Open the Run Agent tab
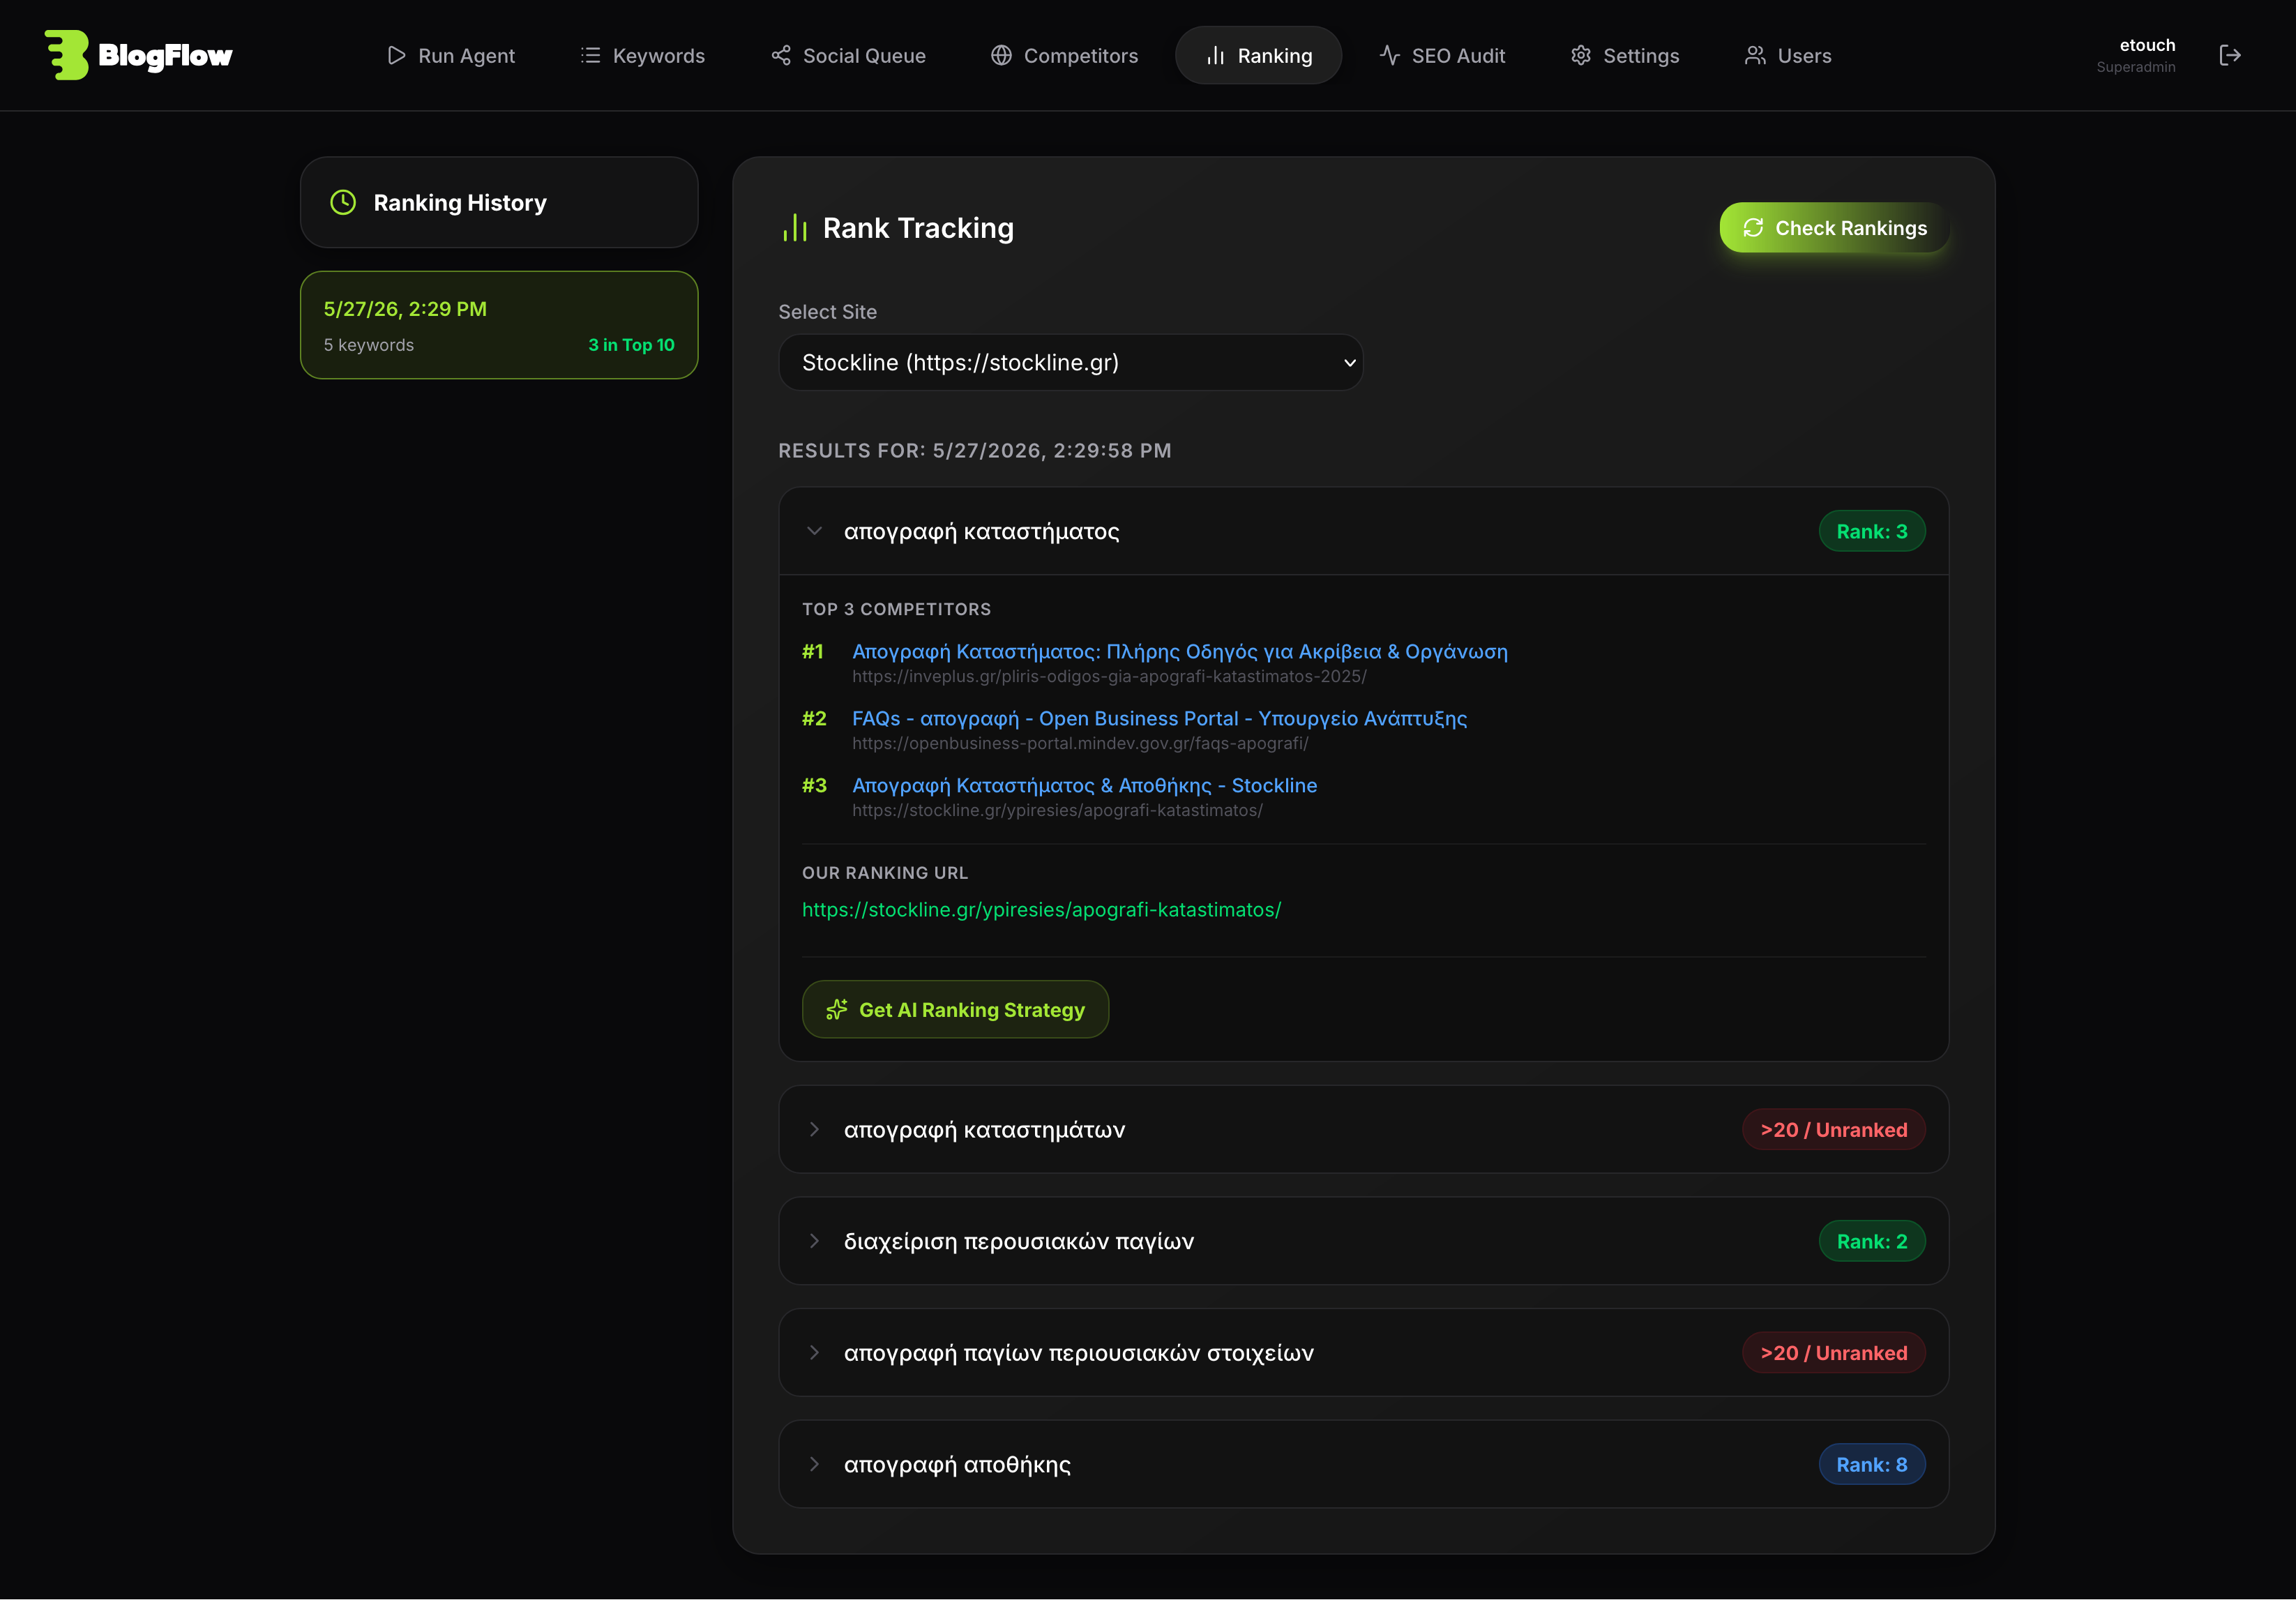 pyautogui.click(x=451, y=55)
